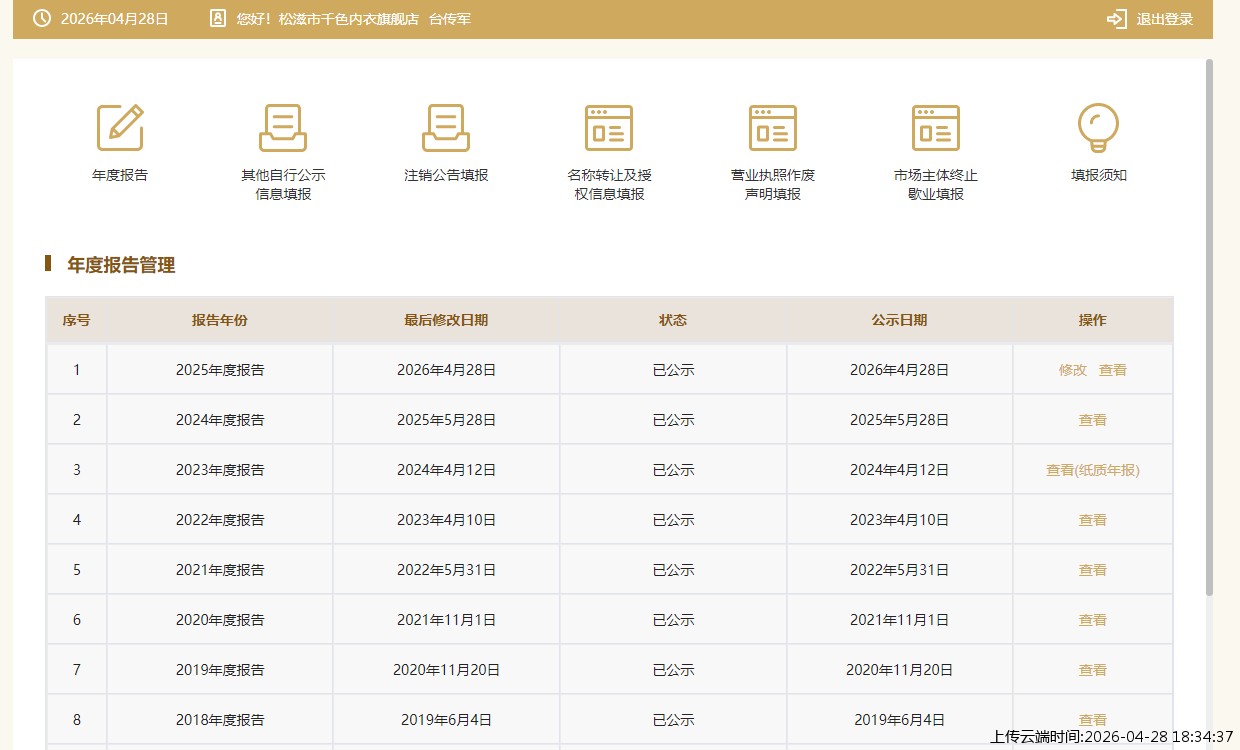Click the user profile icon beside 您好
This screenshot has height=750, width=1240.
click(x=218, y=19)
